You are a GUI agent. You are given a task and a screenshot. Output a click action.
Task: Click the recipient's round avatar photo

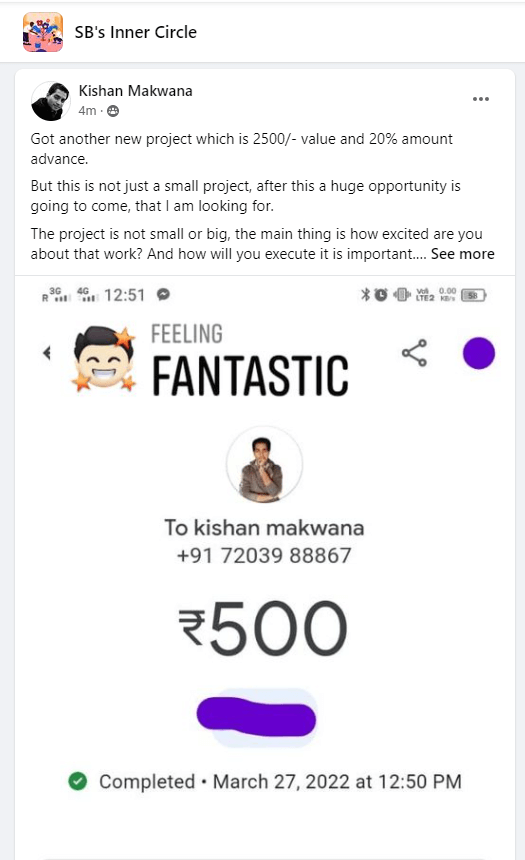pos(264,465)
